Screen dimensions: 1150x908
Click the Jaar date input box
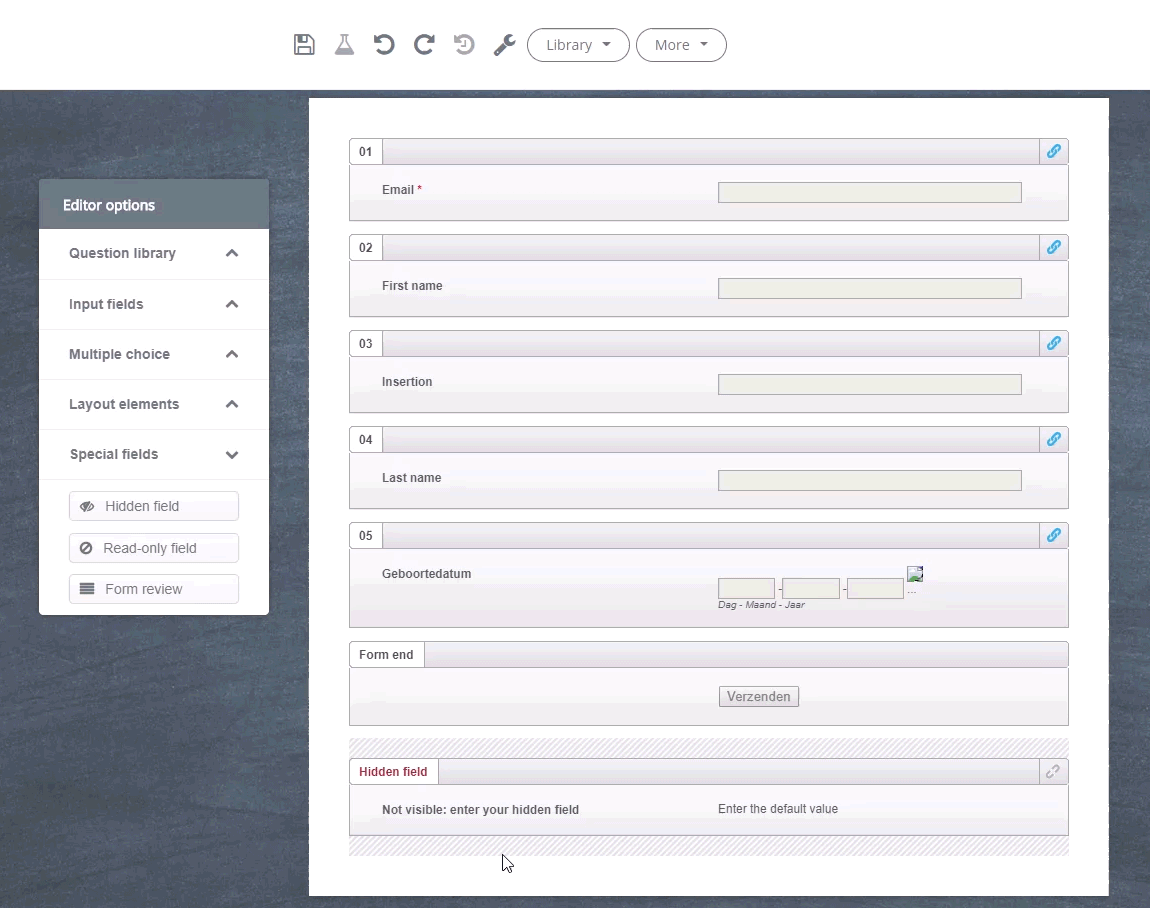click(875, 588)
